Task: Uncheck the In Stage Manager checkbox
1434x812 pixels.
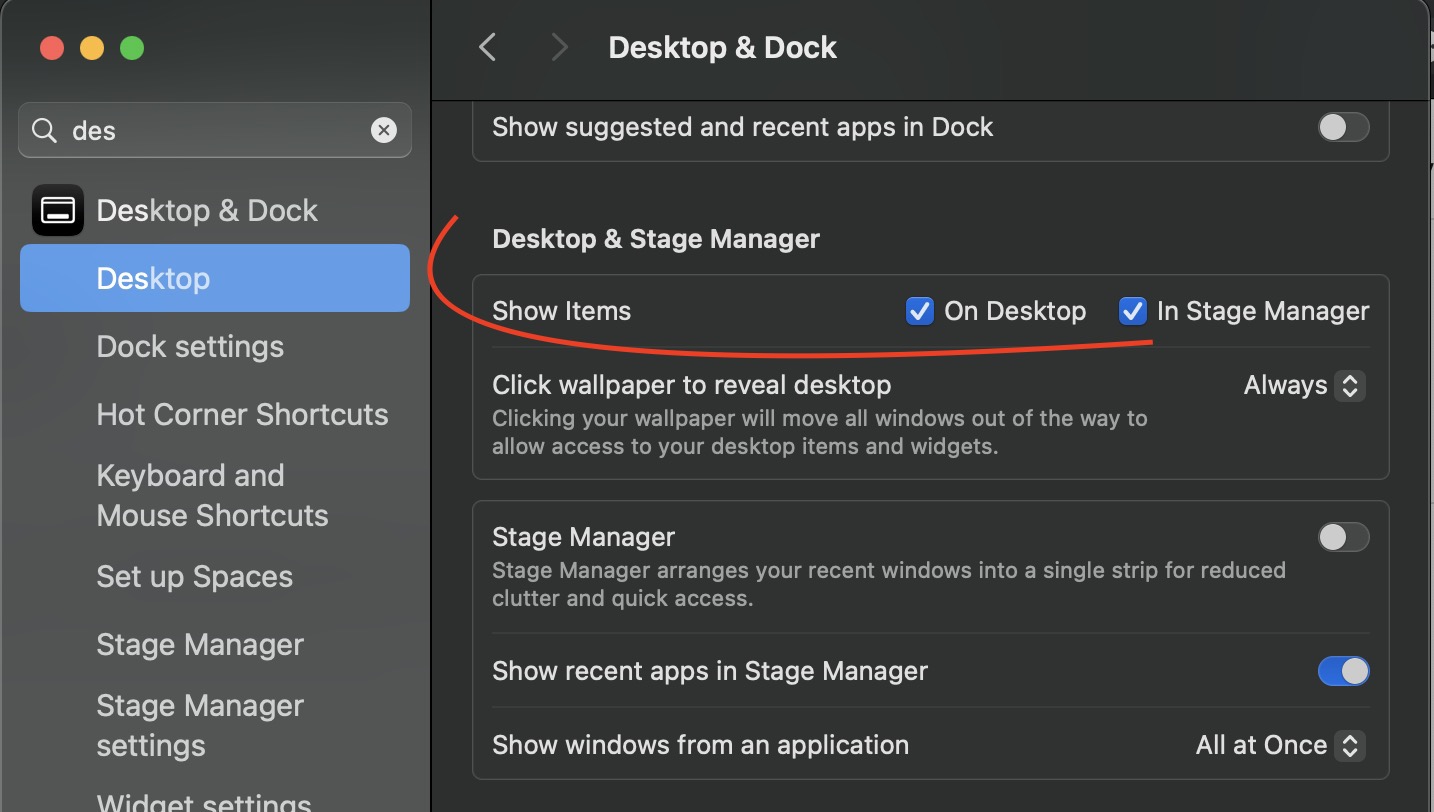Action: tap(1132, 311)
